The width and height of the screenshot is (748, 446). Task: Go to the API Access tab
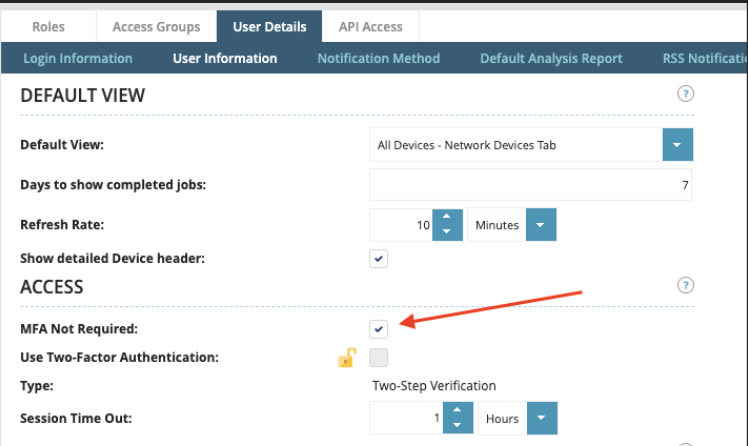pyautogui.click(x=370, y=27)
